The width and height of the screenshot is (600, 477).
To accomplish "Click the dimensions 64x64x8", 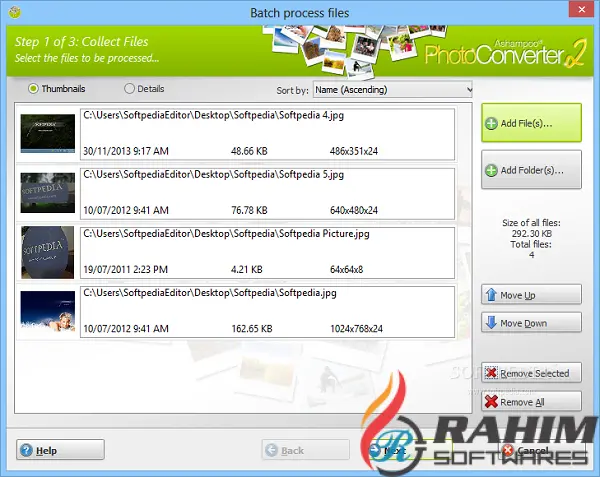I will tap(346, 270).
